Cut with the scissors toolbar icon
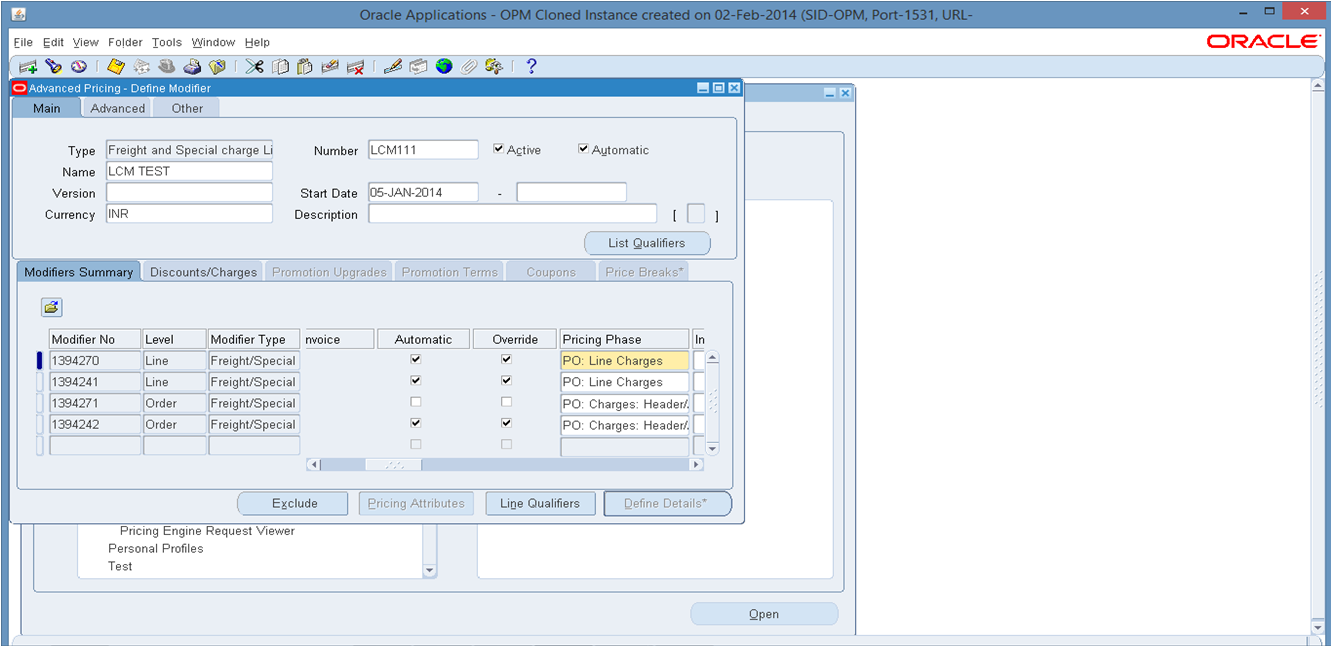Viewport: 1331px width, 646px height. pyautogui.click(x=255, y=67)
